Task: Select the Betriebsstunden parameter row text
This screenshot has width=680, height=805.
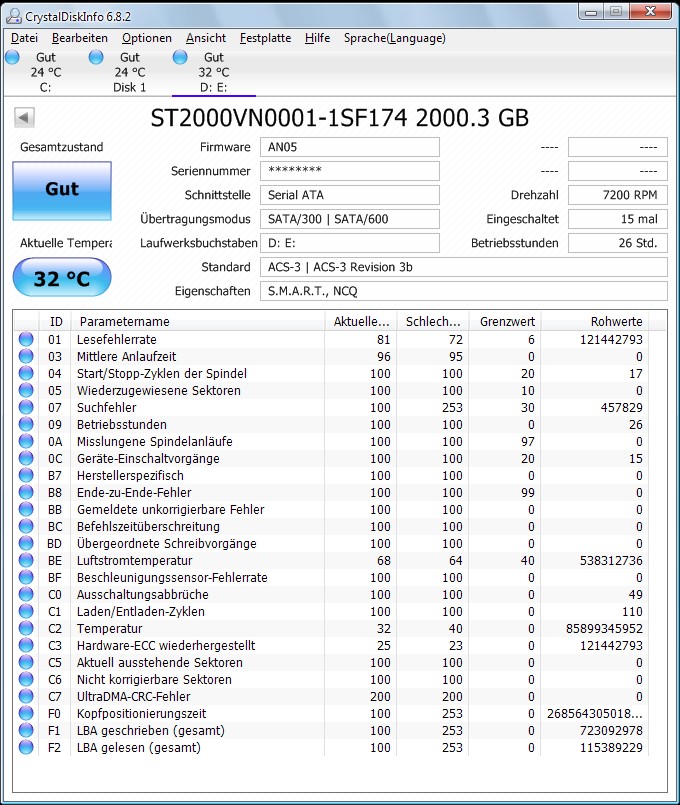Action: pos(122,425)
